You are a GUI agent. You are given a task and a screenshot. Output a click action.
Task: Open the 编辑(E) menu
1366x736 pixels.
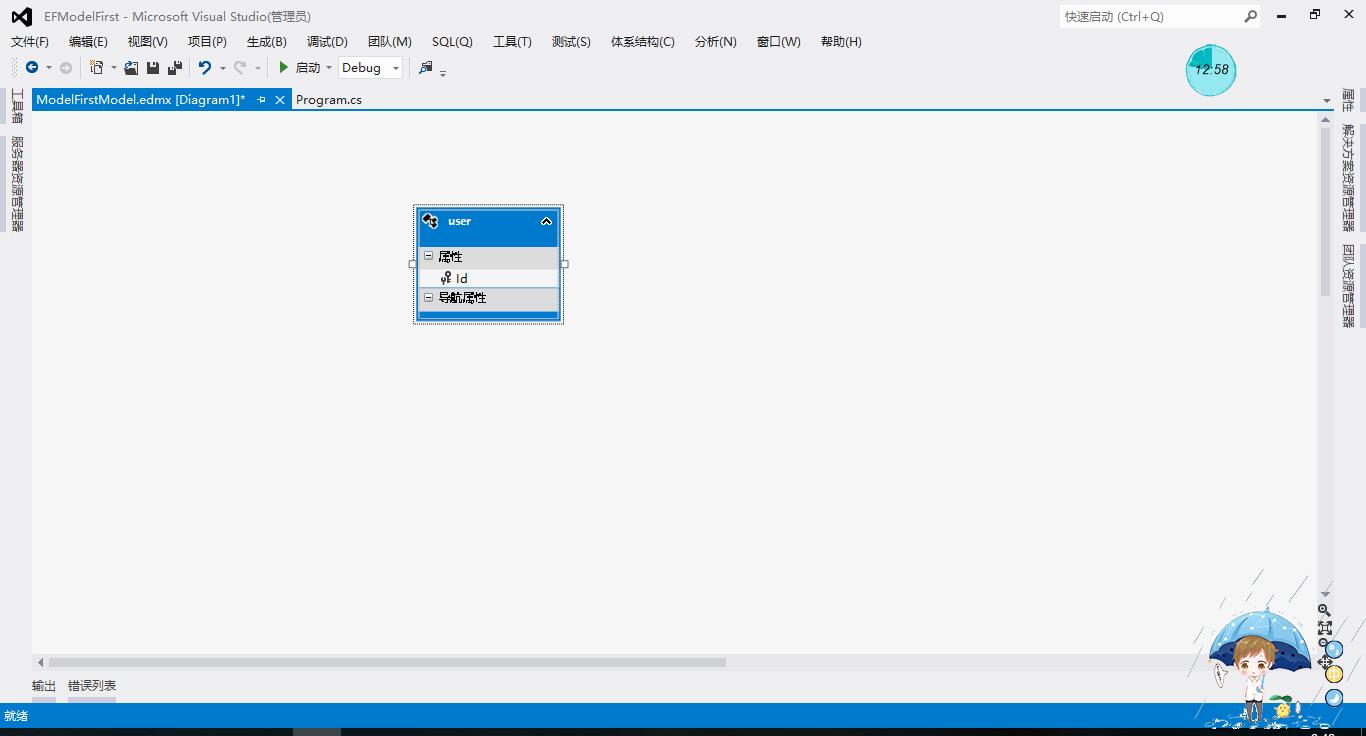coord(88,41)
